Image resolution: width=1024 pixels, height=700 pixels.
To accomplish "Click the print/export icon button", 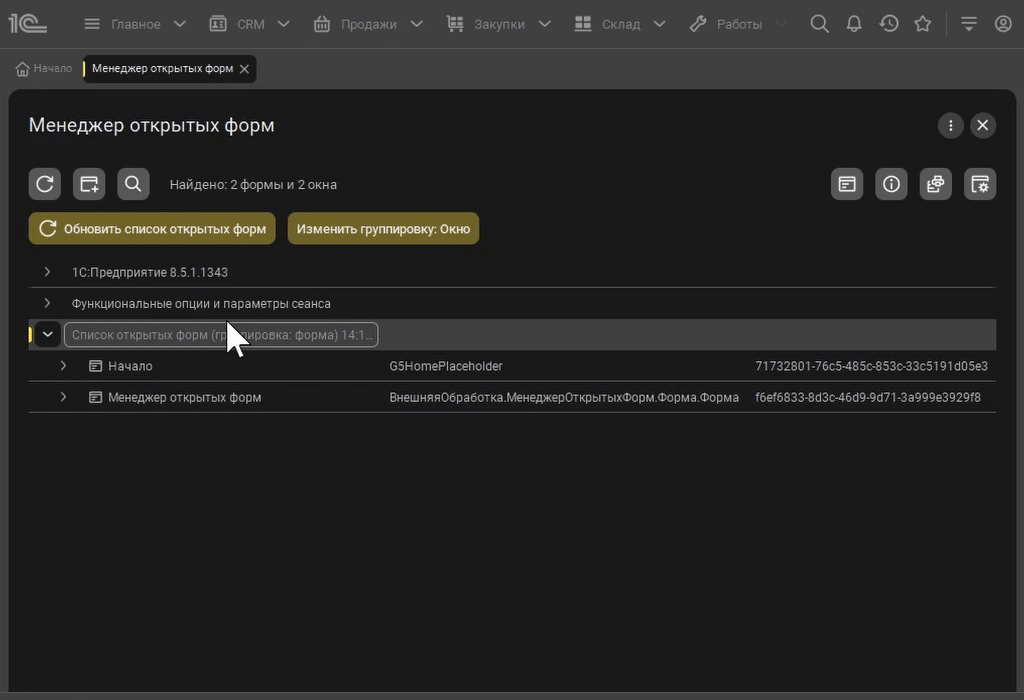I will pyautogui.click(x=936, y=184).
